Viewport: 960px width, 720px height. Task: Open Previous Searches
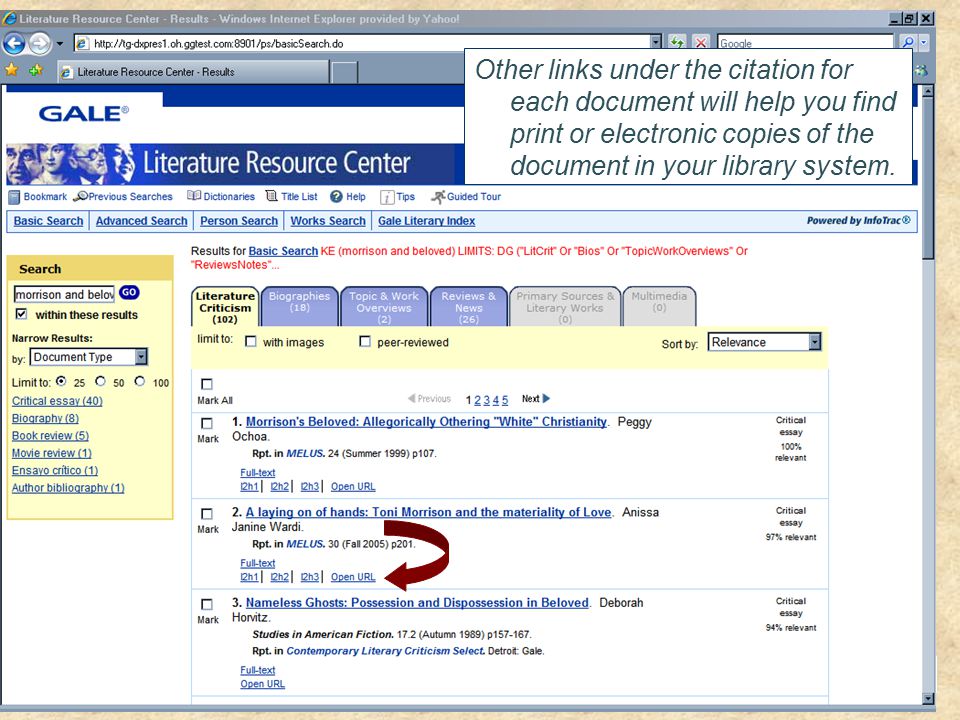pyautogui.click(x=123, y=197)
